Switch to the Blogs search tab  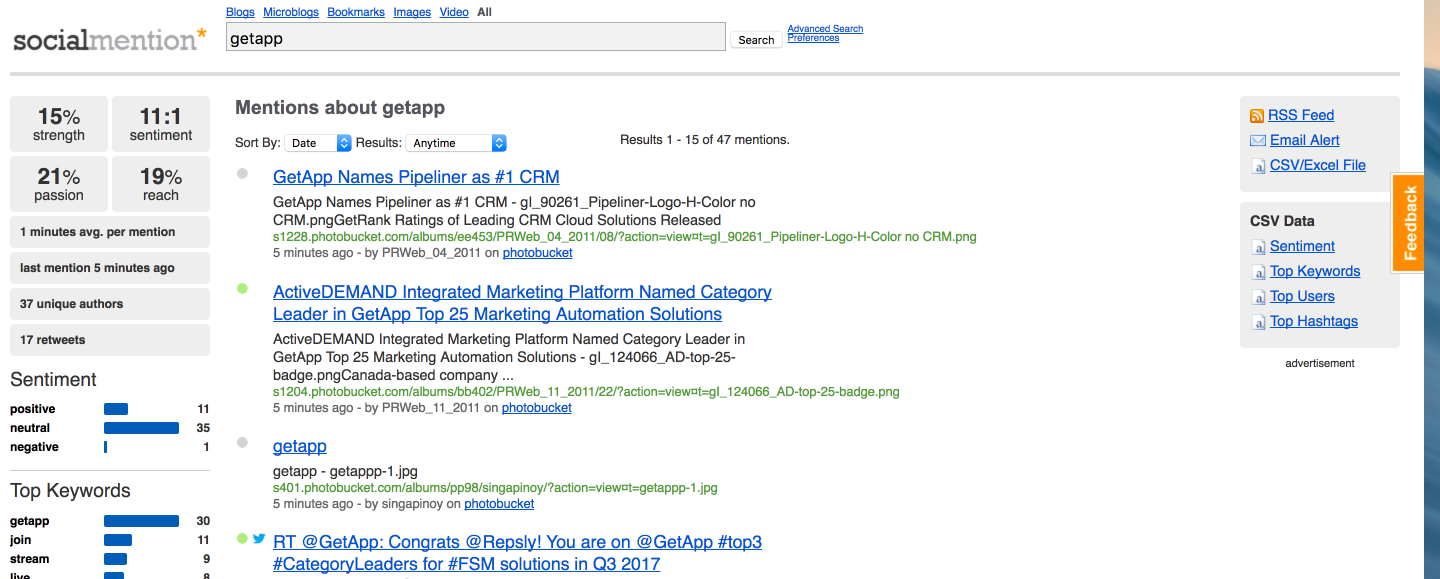(x=240, y=12)
